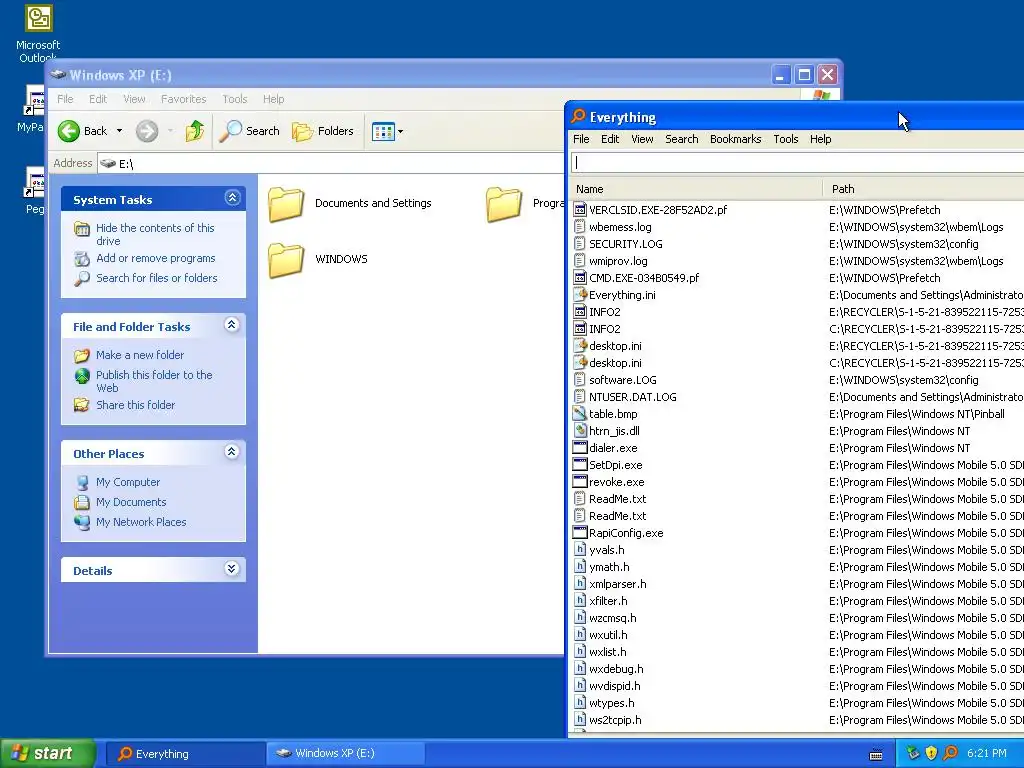1024x768 pixels.
Task: Open Explorer Help menu
Action: [x=274, y=99]
